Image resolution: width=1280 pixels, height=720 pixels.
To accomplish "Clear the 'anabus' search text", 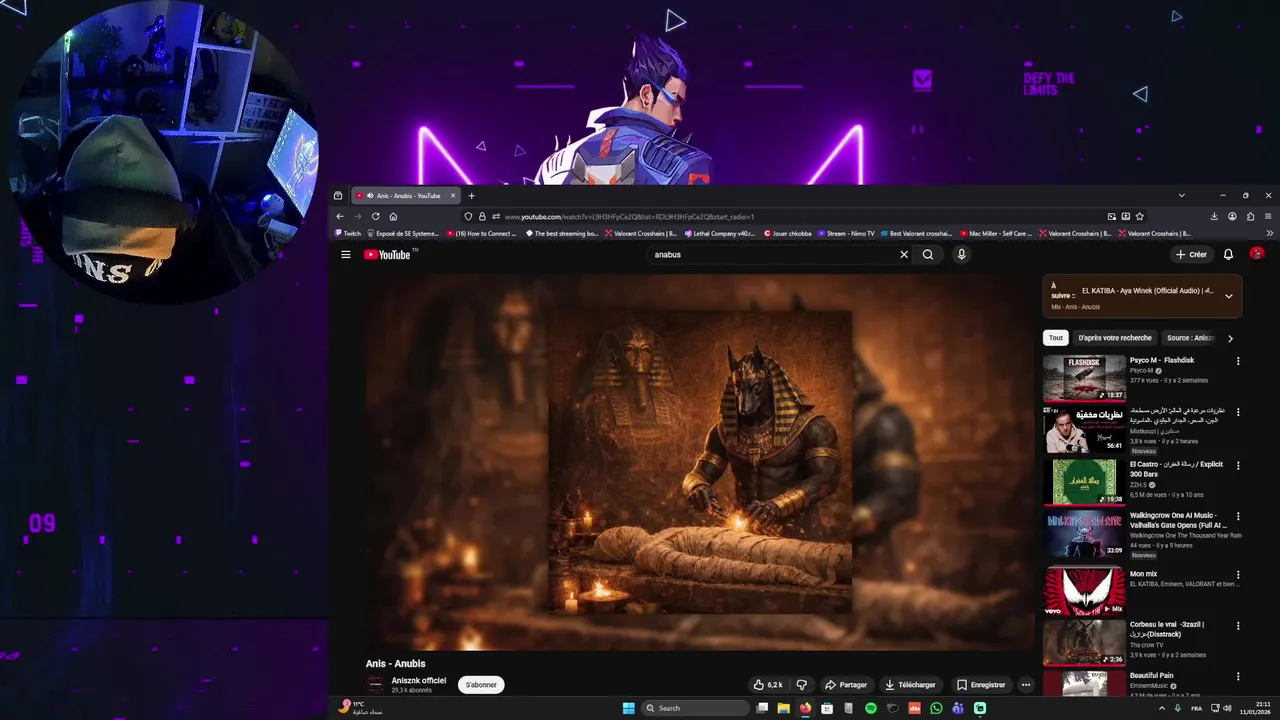I will pos(904,255).
